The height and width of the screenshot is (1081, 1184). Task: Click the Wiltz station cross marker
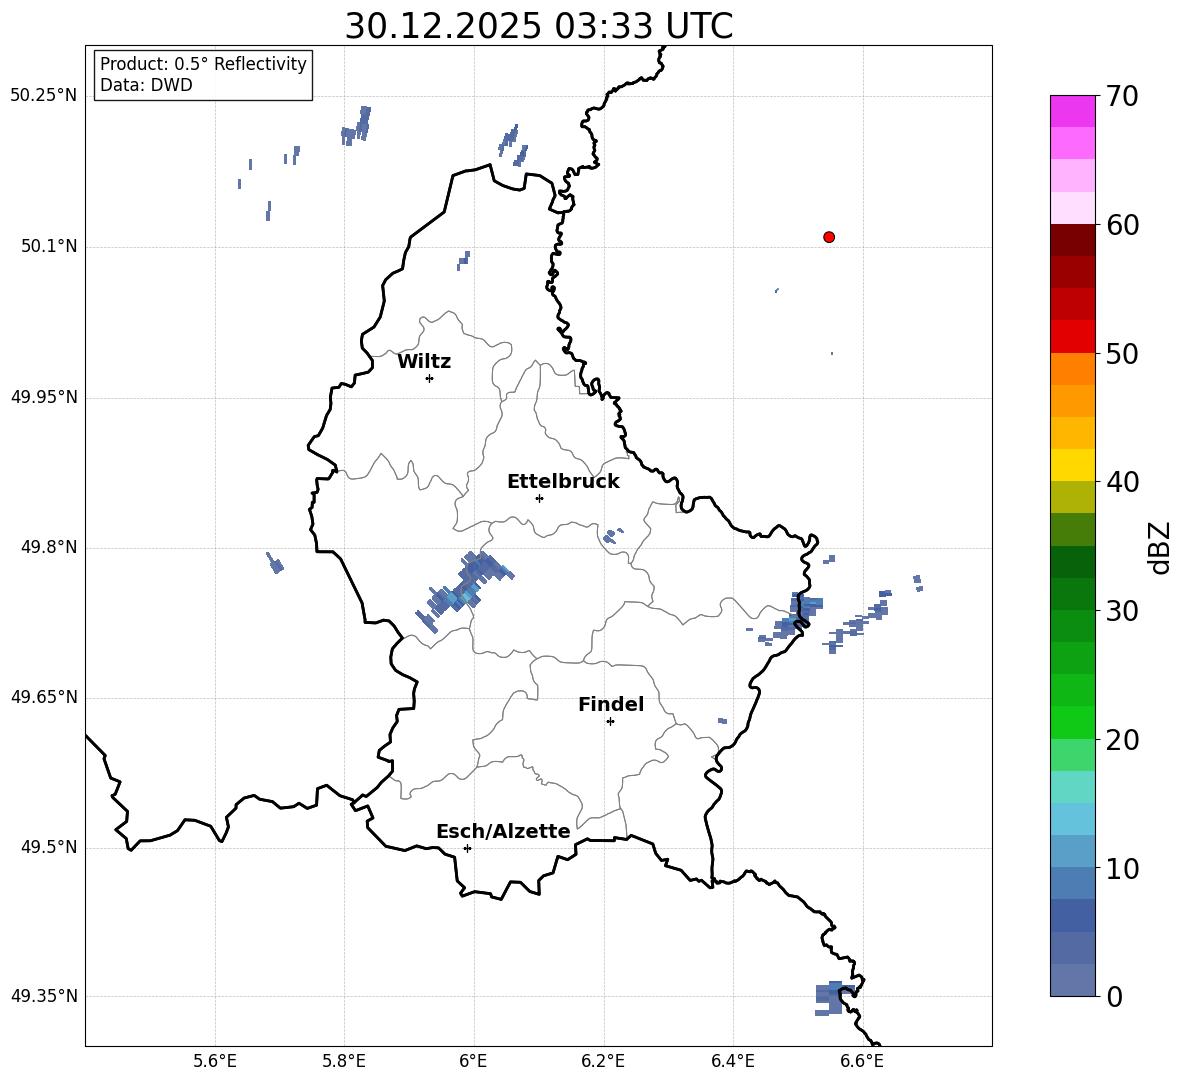[x=430, y=378]
